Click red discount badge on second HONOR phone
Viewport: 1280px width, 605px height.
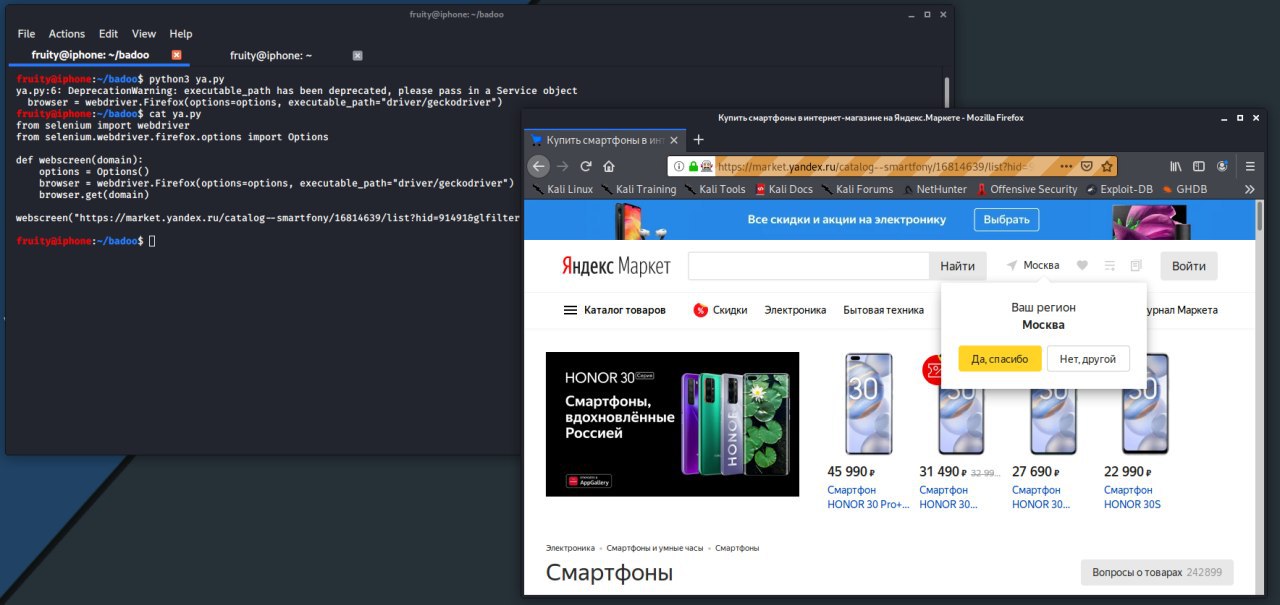coord(931,370)
